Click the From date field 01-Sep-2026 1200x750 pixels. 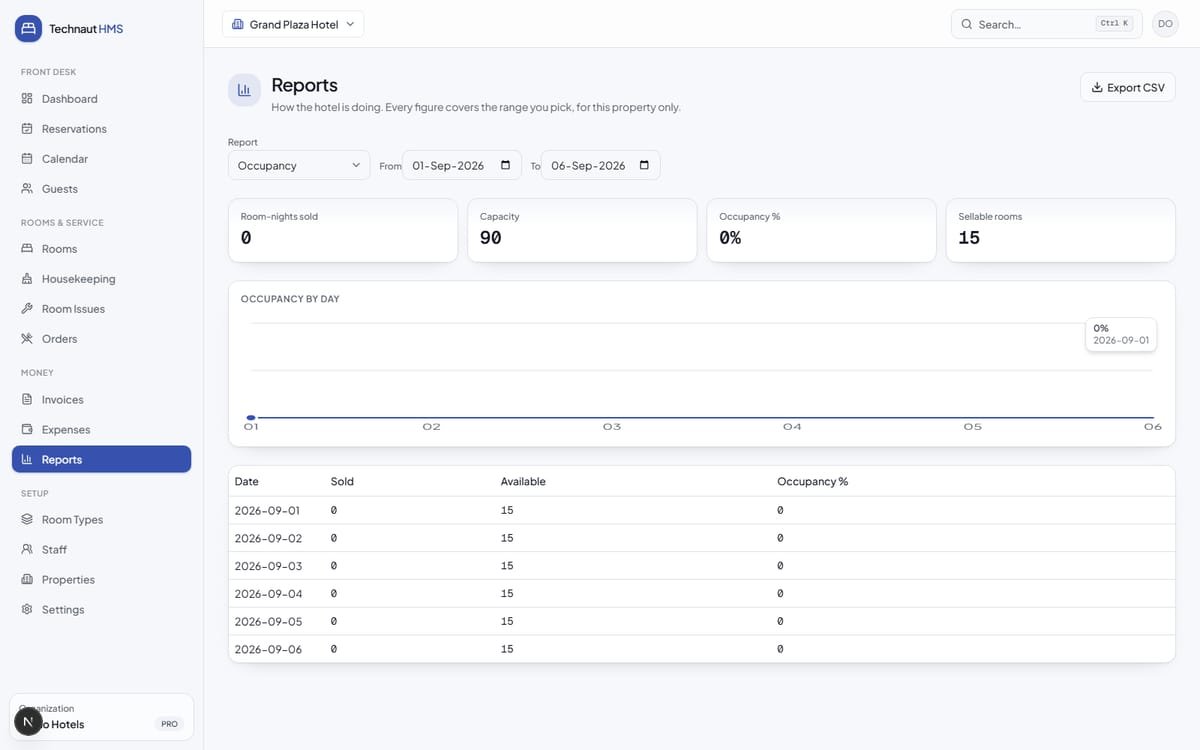pyautogui.click(x=462, y=166)
